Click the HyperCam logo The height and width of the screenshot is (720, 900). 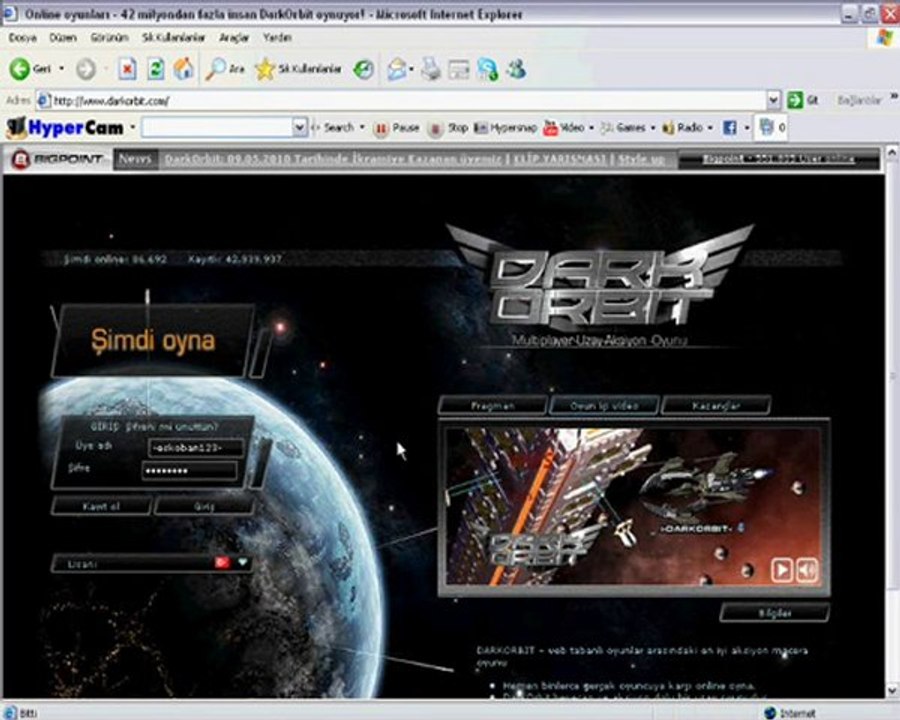click(x=66, y=127)
